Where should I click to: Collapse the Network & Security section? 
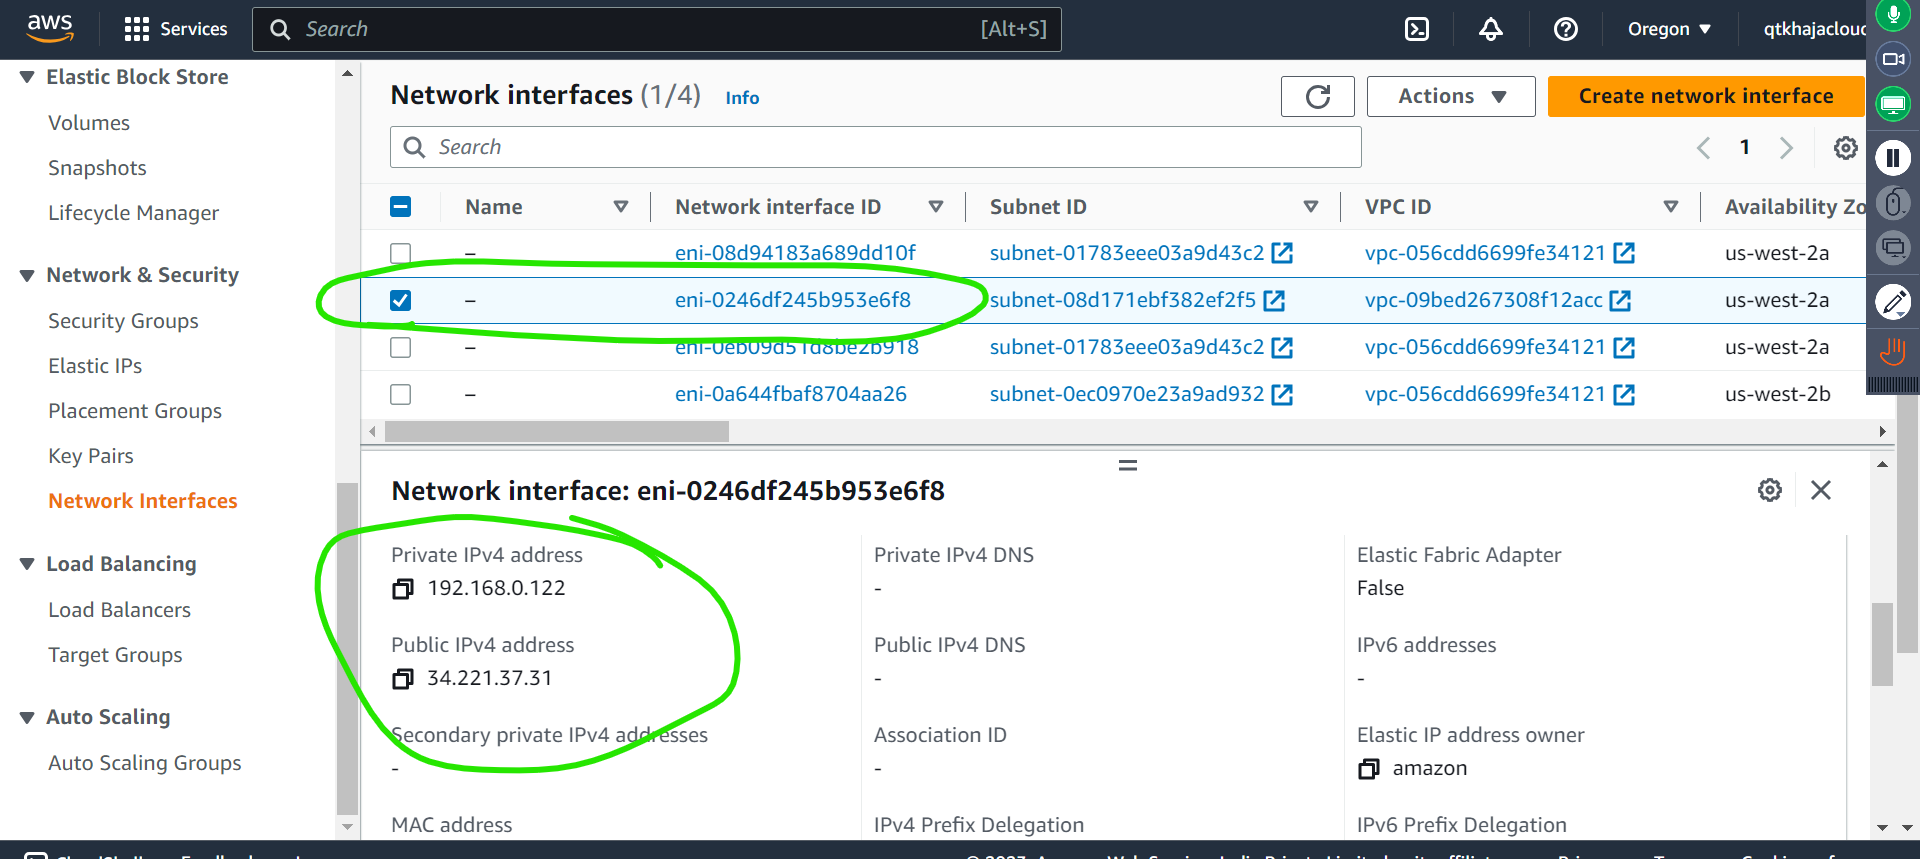[x=27, y=275]
